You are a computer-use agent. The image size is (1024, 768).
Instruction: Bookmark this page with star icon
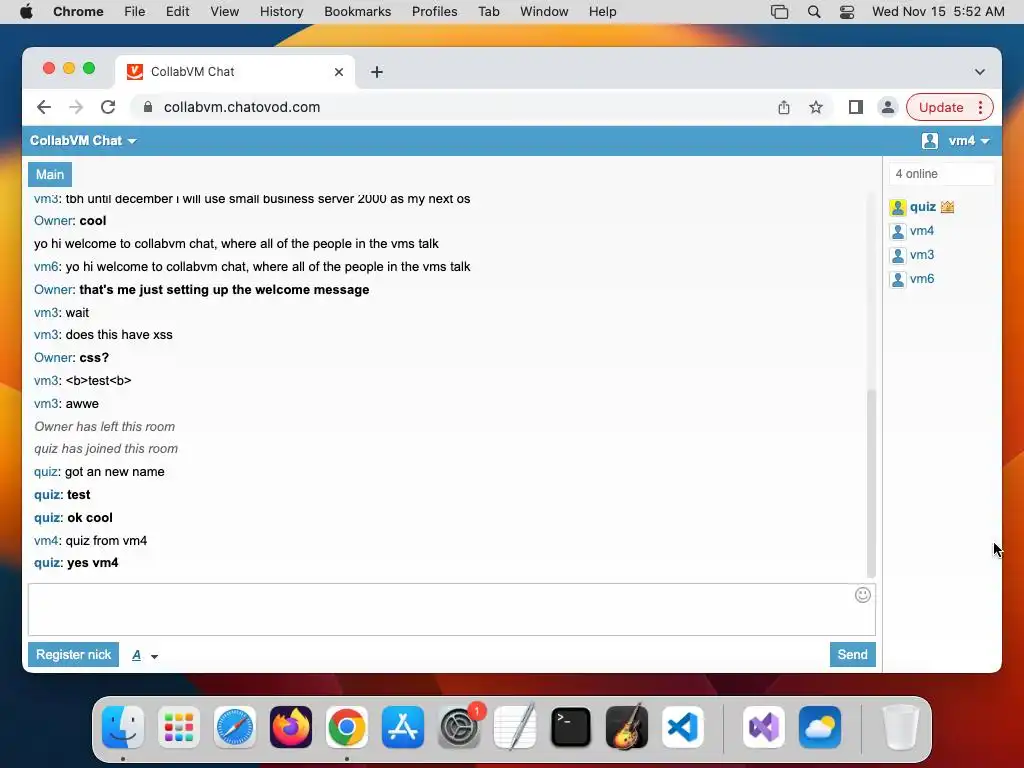click(816, 107)
